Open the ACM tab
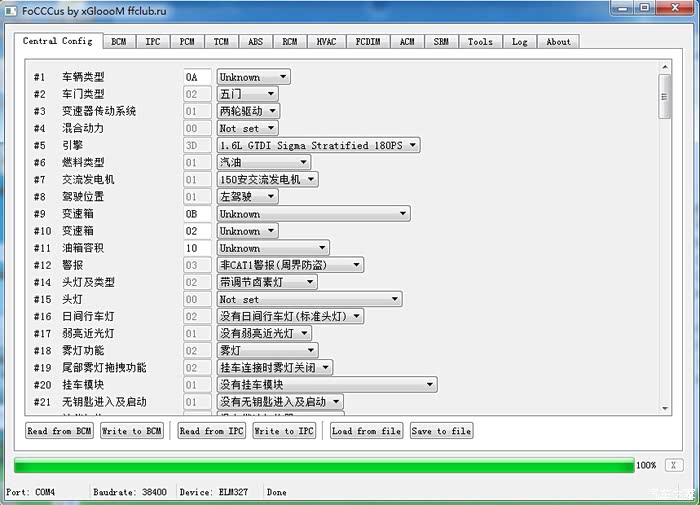 (407, 42)
